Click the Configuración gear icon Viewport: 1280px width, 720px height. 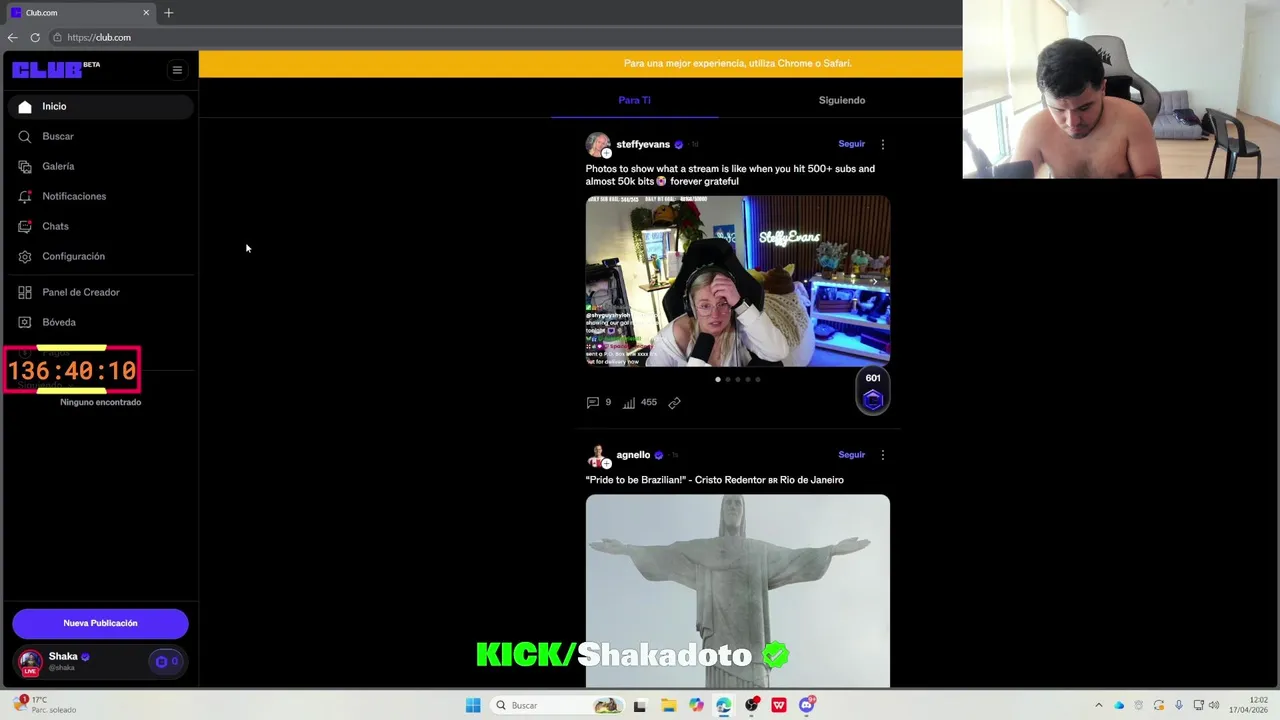pos(25,256)
